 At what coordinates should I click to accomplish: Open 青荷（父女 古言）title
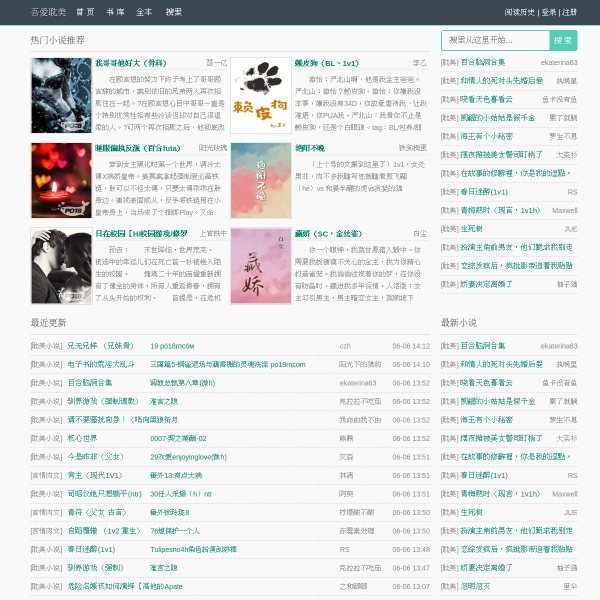click(x=97, y=512)
